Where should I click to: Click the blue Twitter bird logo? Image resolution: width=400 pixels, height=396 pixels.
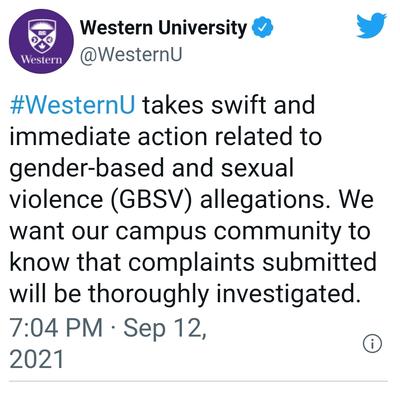point(372,26)
